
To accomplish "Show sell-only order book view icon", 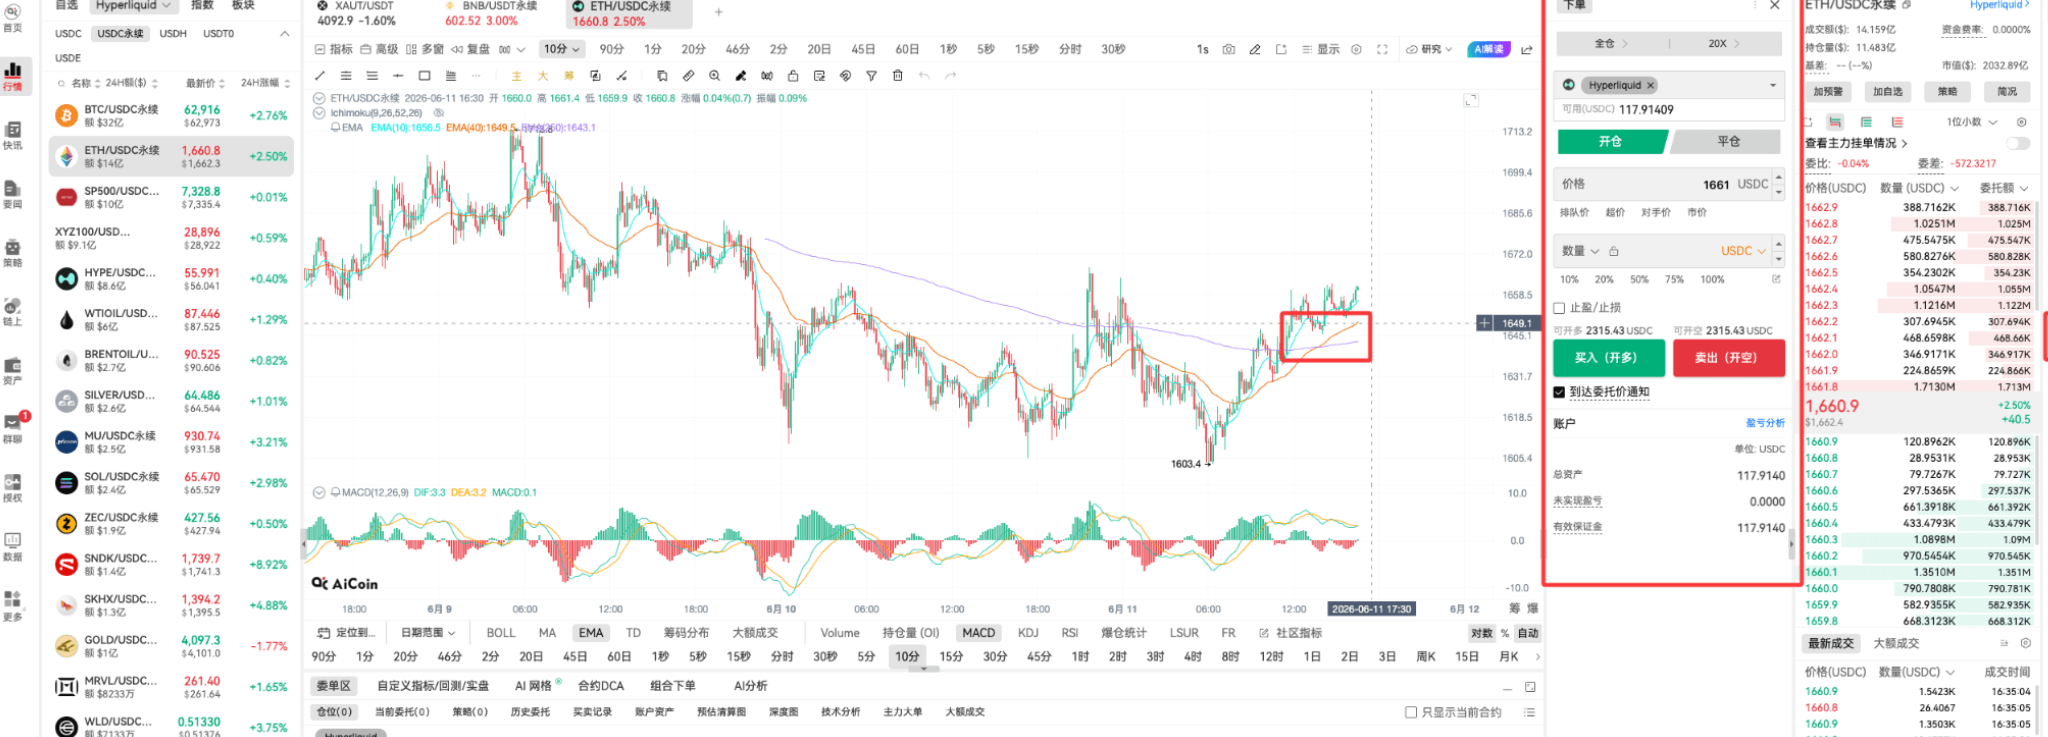I will pos(1897,122).
